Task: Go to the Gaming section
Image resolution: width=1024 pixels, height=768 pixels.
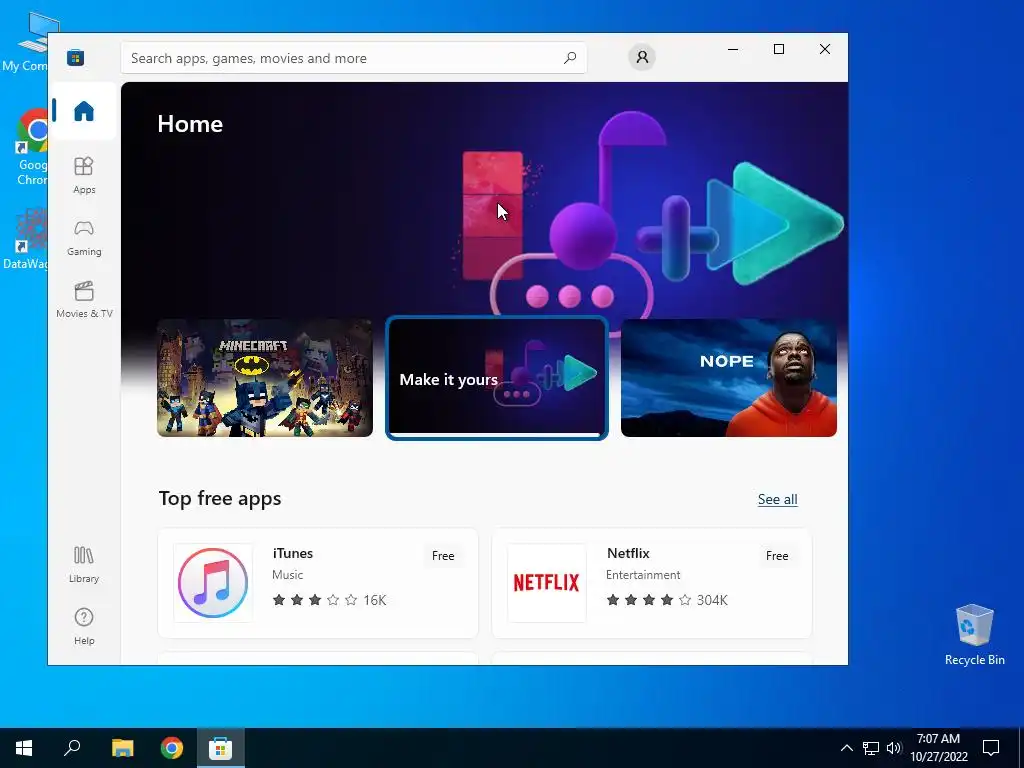Action: click(x=84, y=238)
